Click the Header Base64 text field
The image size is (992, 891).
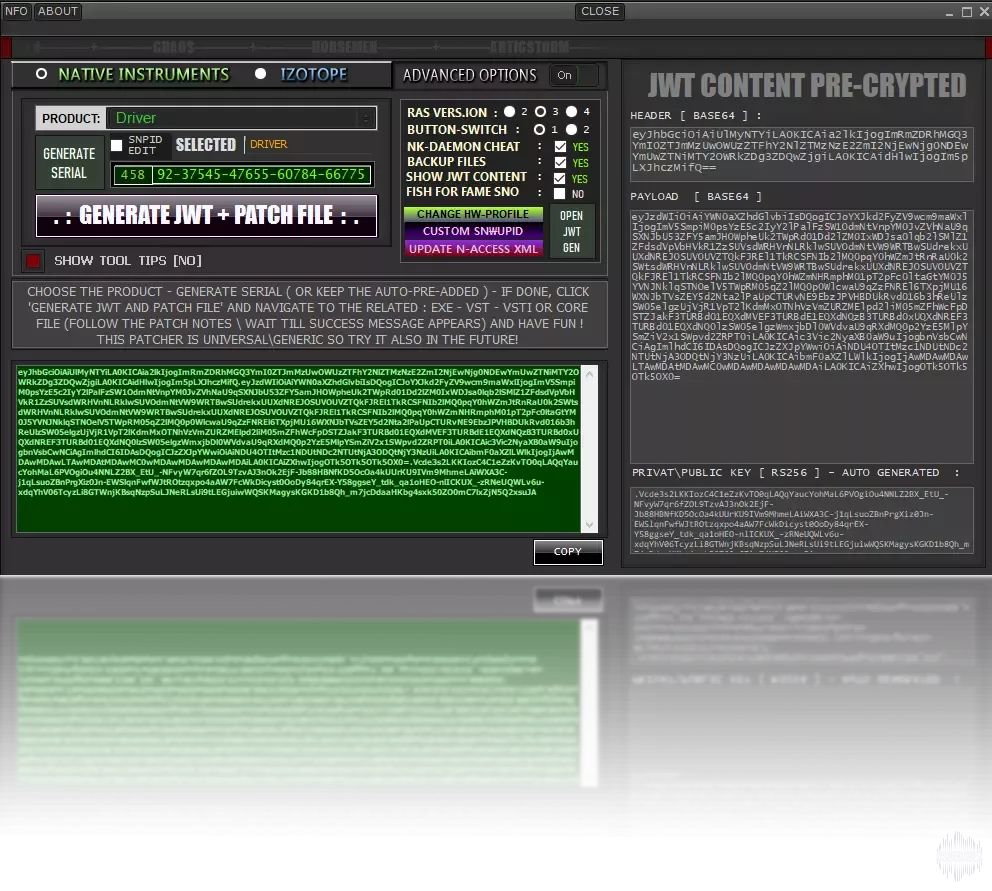point(801,154)
